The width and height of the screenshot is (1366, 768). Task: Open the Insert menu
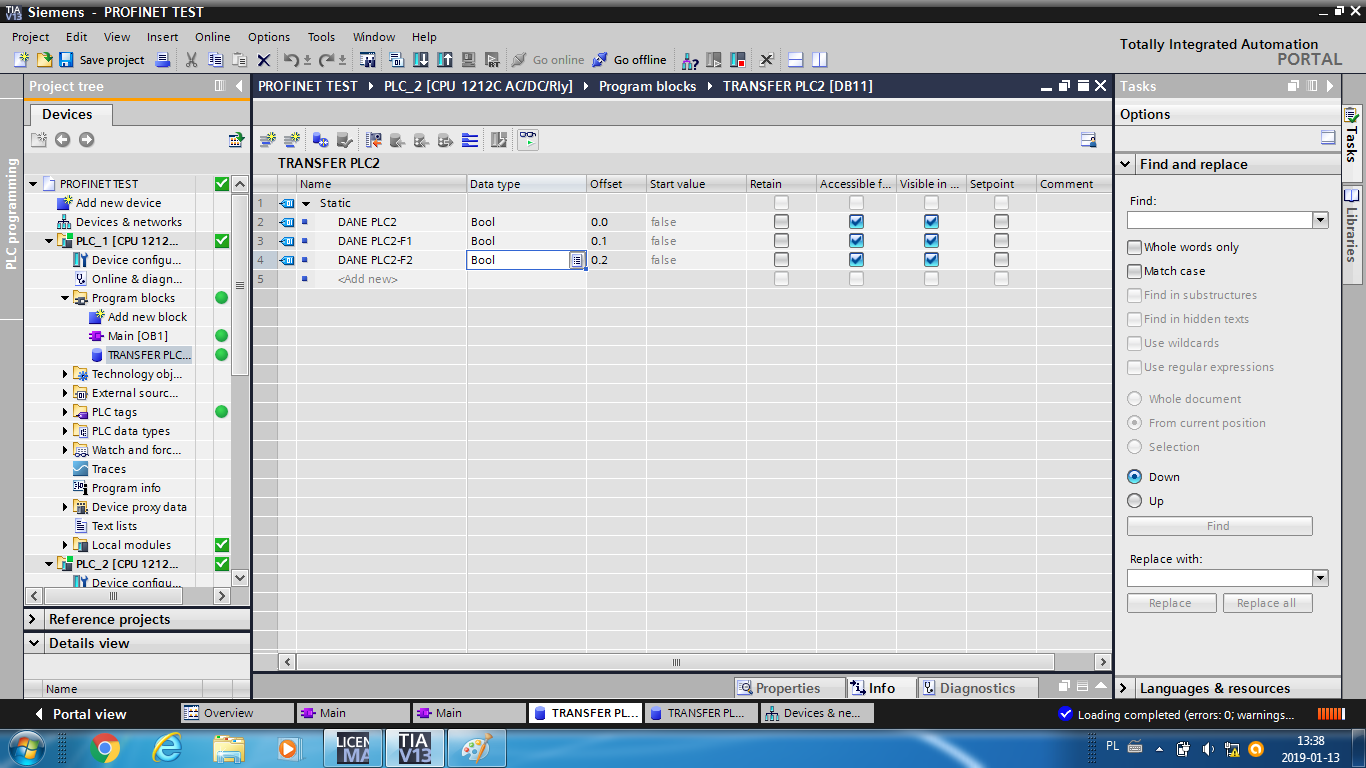162,37
